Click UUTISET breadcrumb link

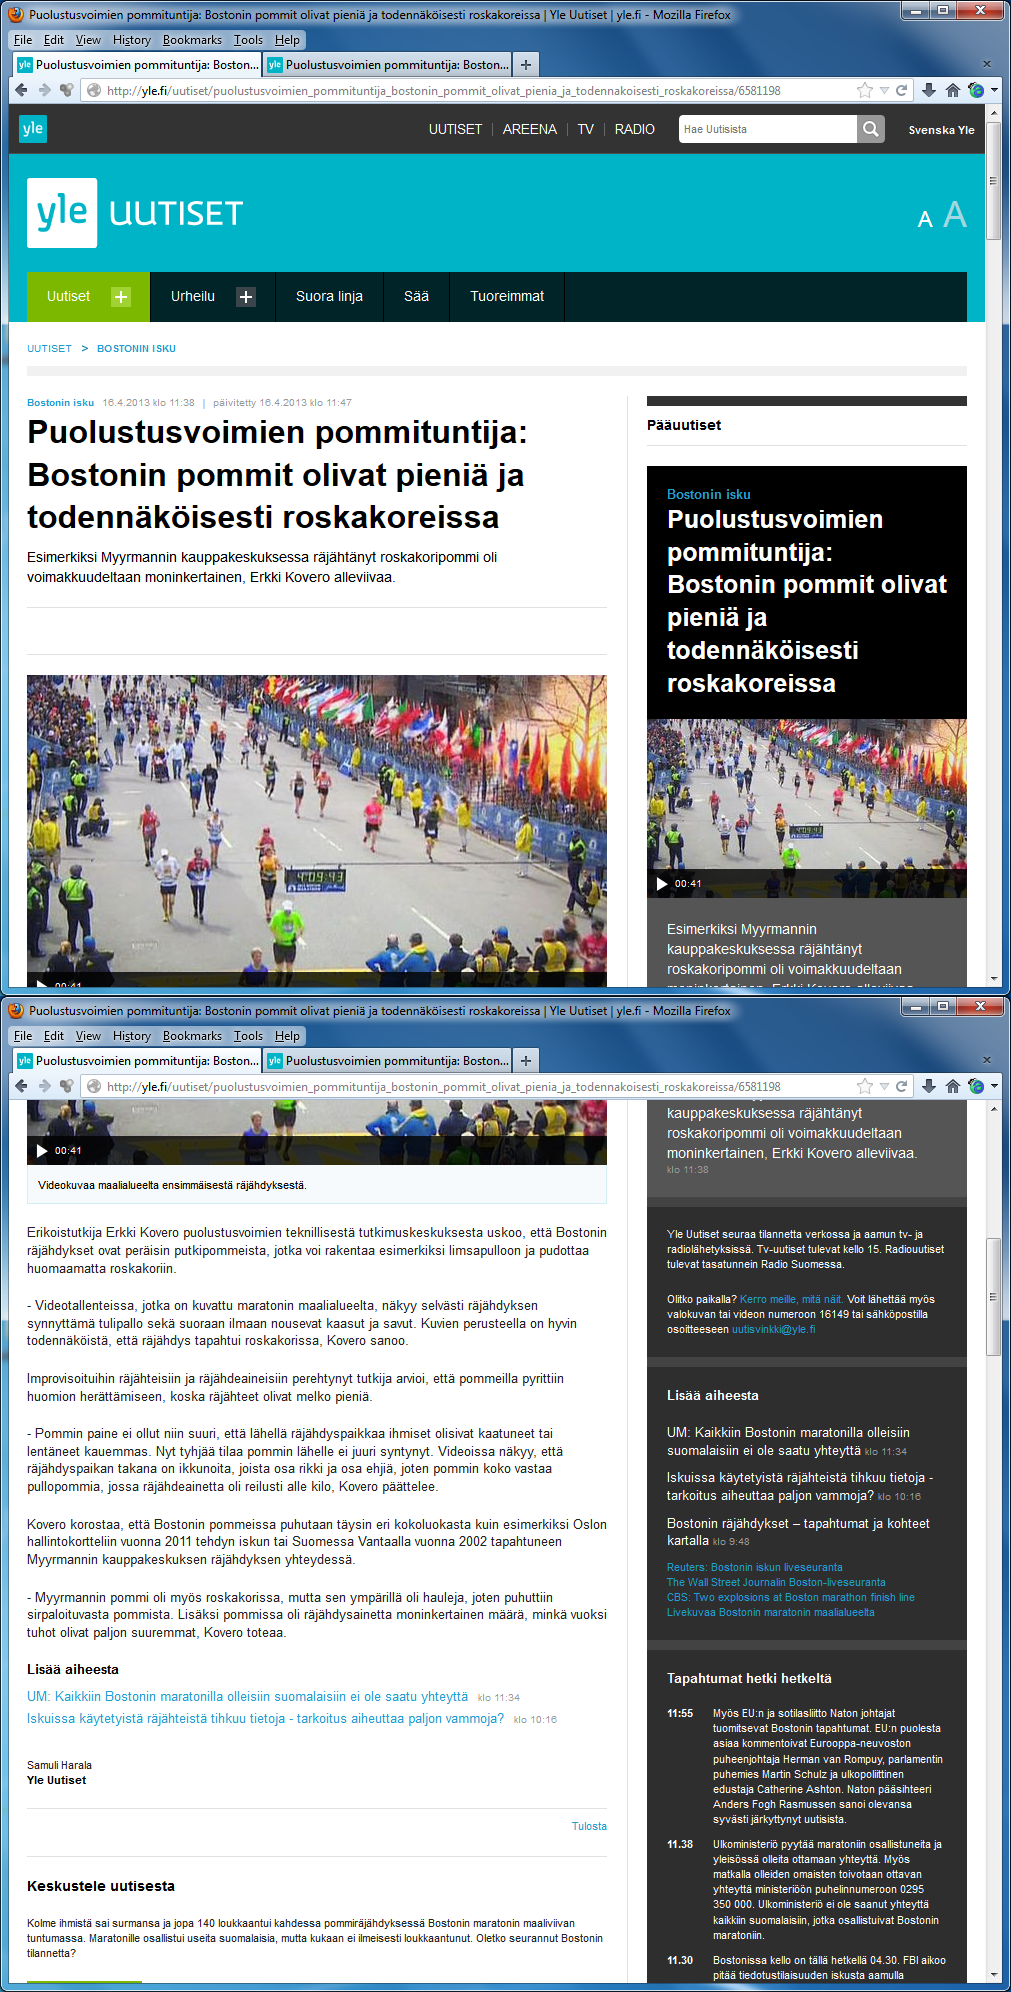(49, 349)
